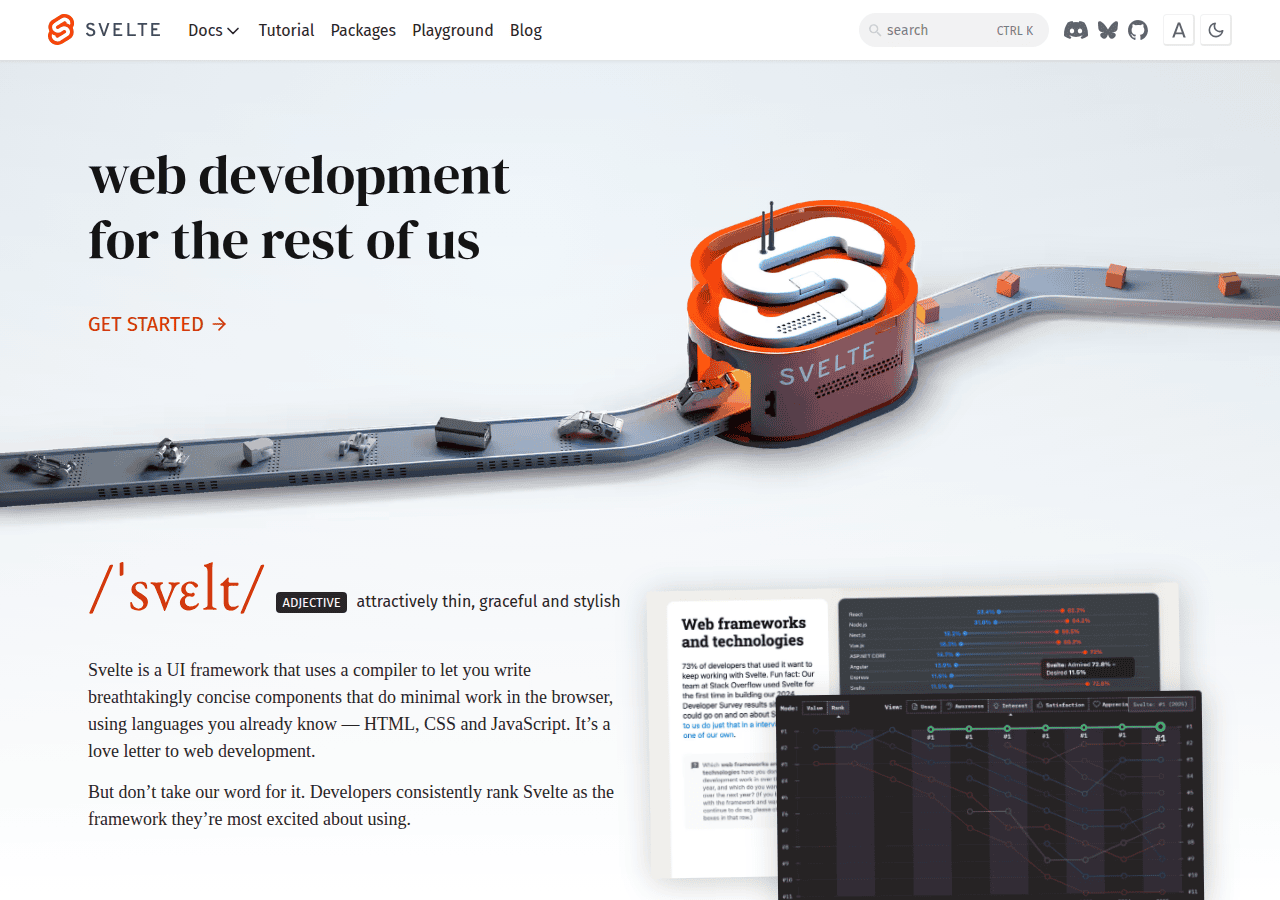Visit the Blog page
1280x900 pixels.
coord(526,30)
